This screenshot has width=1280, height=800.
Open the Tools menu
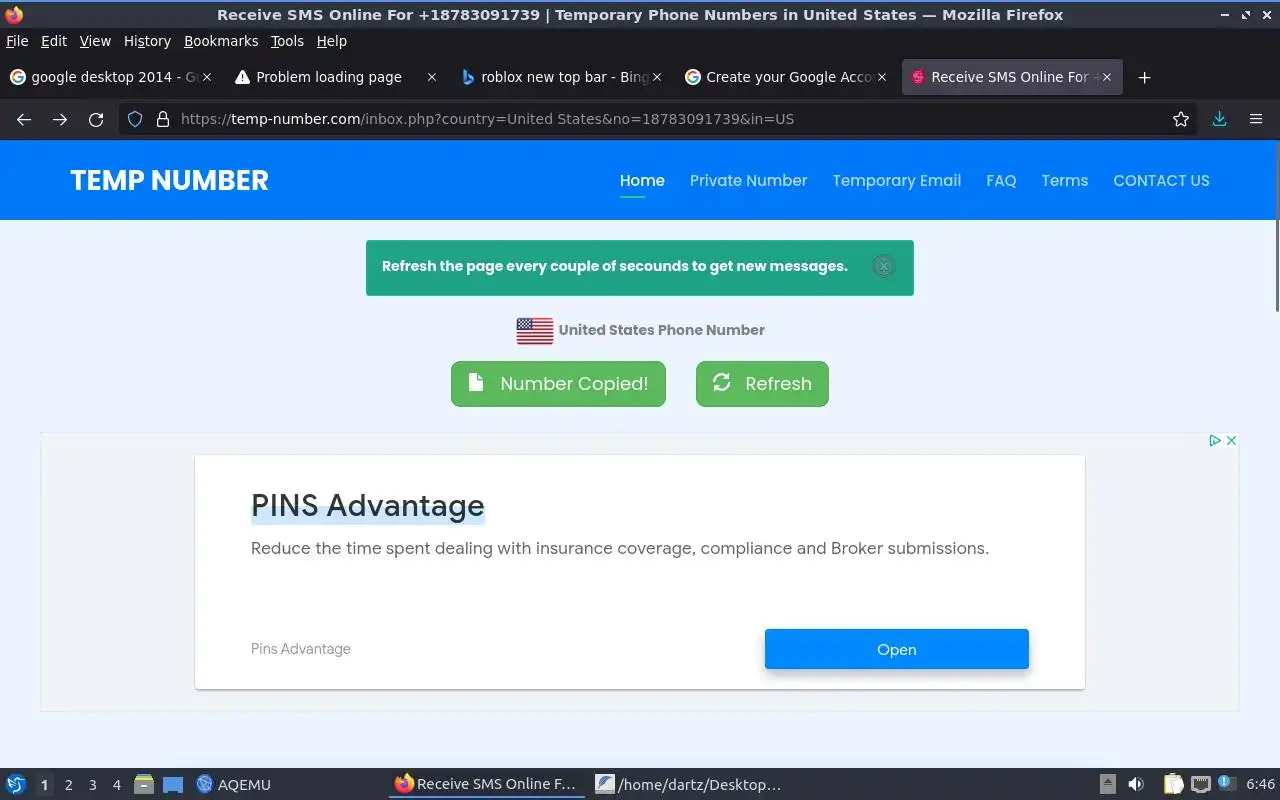287,41
